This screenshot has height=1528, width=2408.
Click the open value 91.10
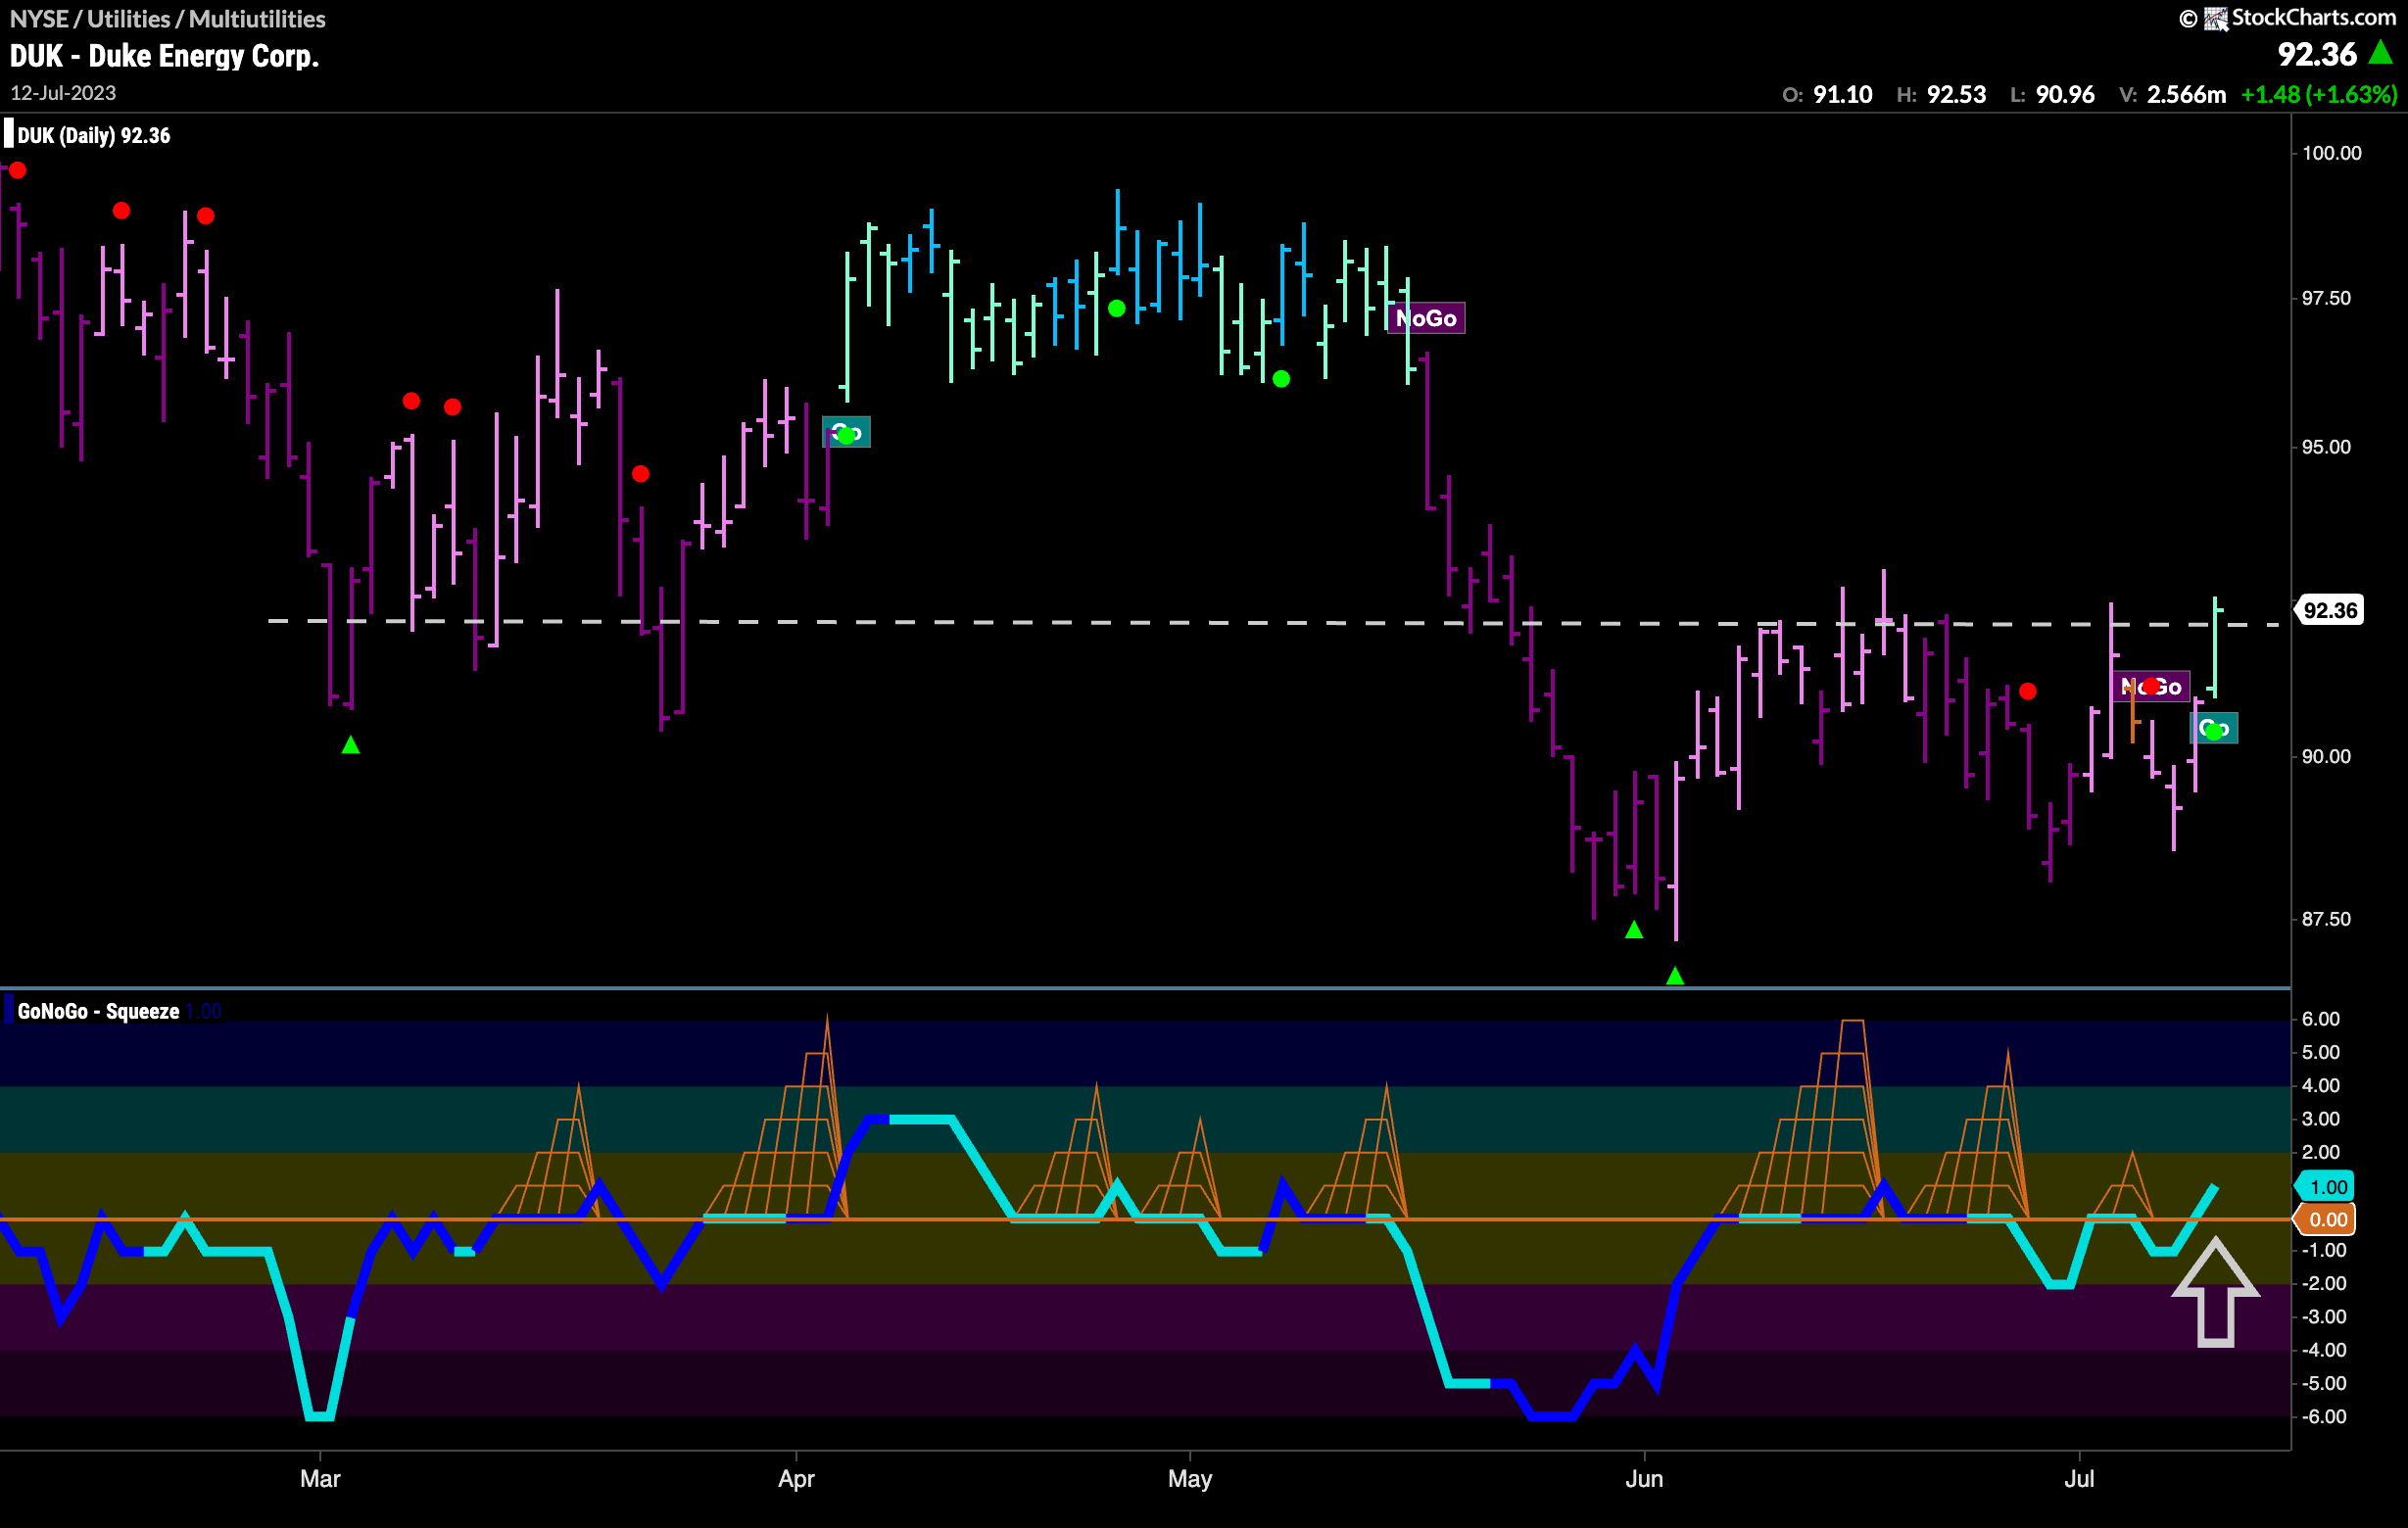click(1842, 95)
